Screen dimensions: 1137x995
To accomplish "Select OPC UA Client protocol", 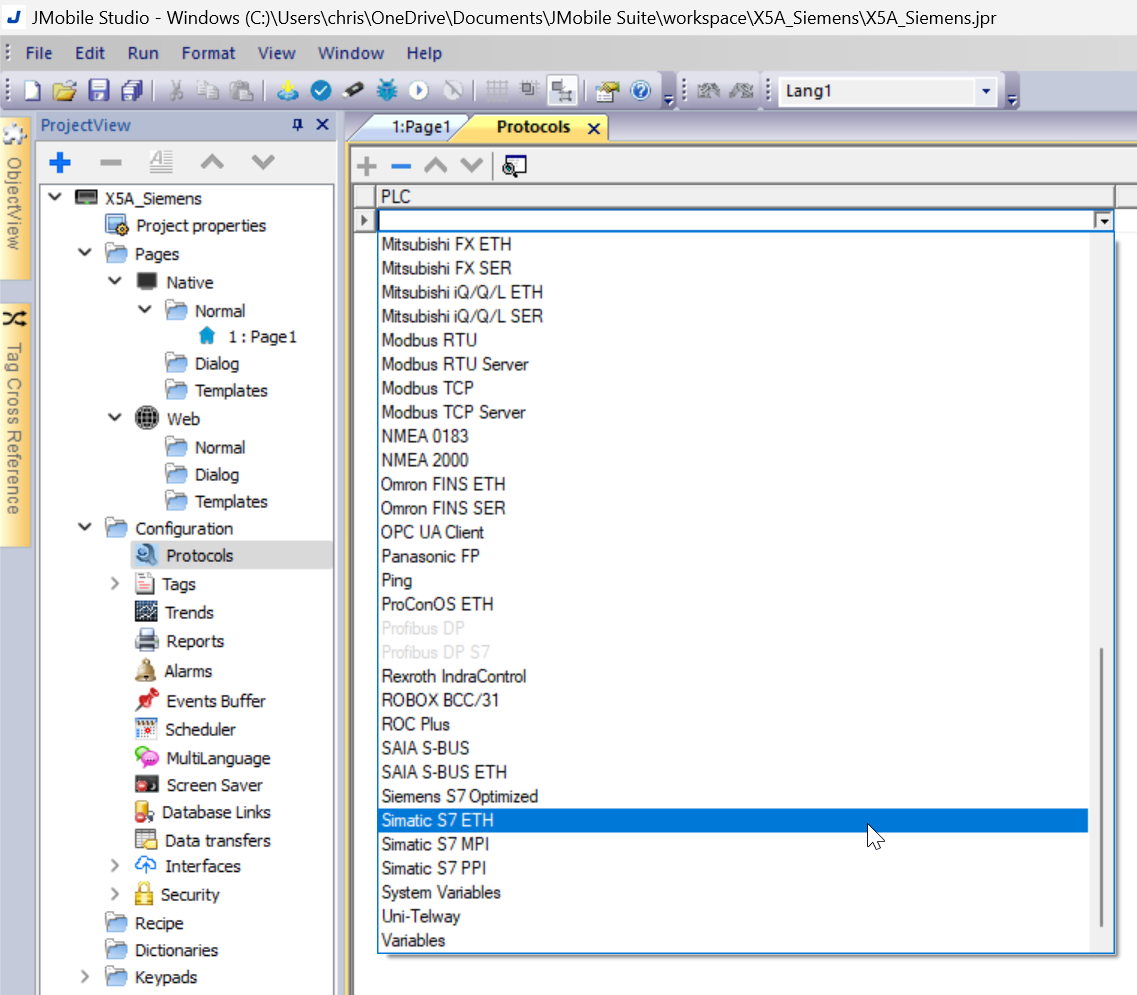I will tap(733, 532).
